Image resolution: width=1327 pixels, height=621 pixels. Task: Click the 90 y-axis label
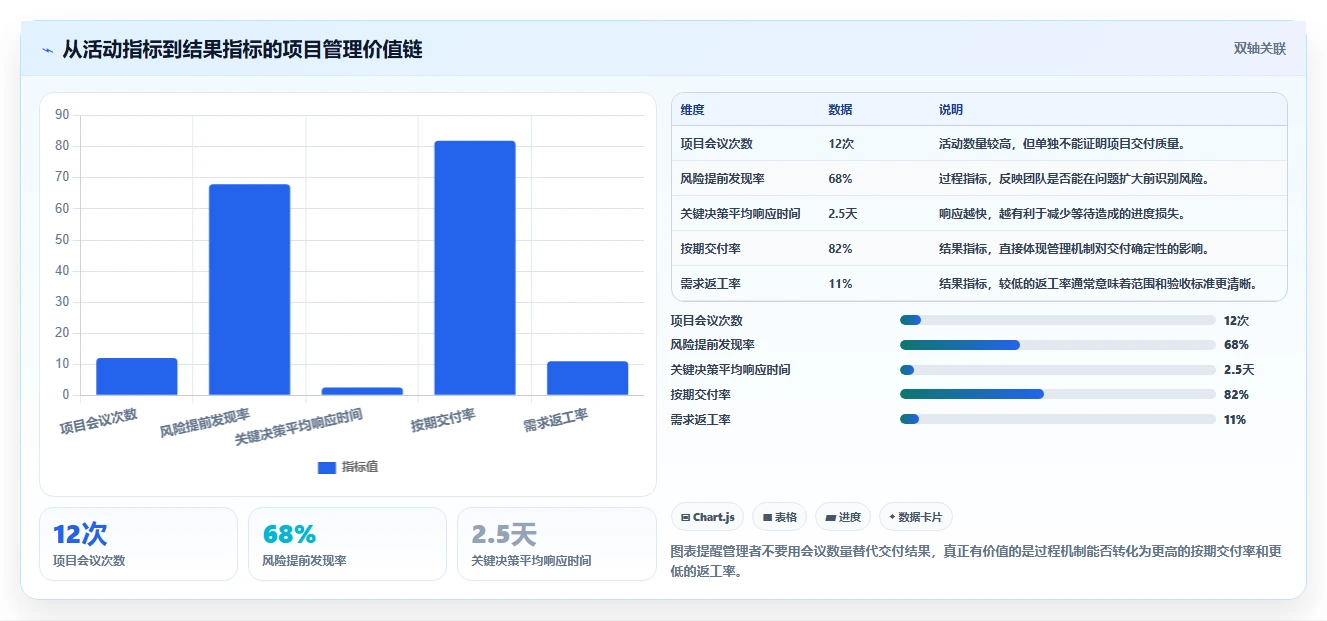(x=62, y=115)
